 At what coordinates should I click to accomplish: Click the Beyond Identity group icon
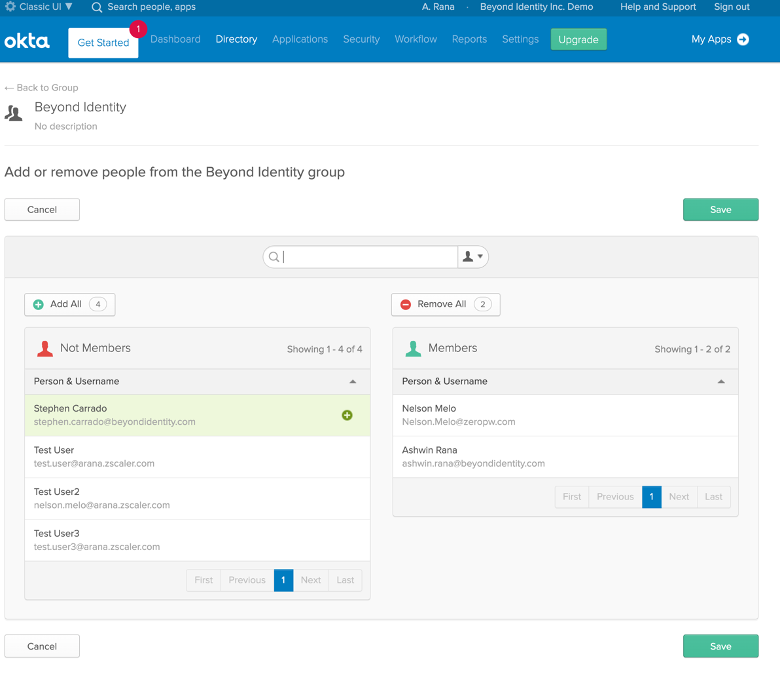coord(14,113)
